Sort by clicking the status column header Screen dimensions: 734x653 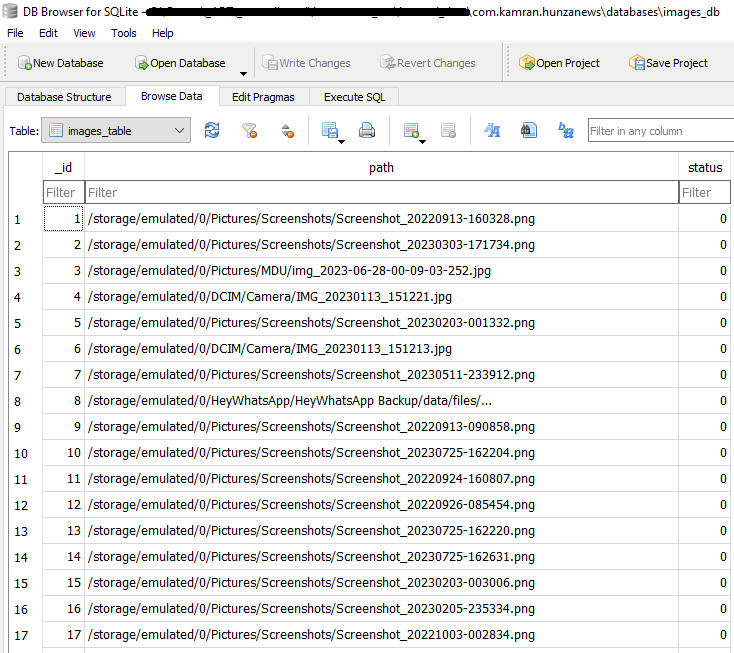click(x=705, y=167)
